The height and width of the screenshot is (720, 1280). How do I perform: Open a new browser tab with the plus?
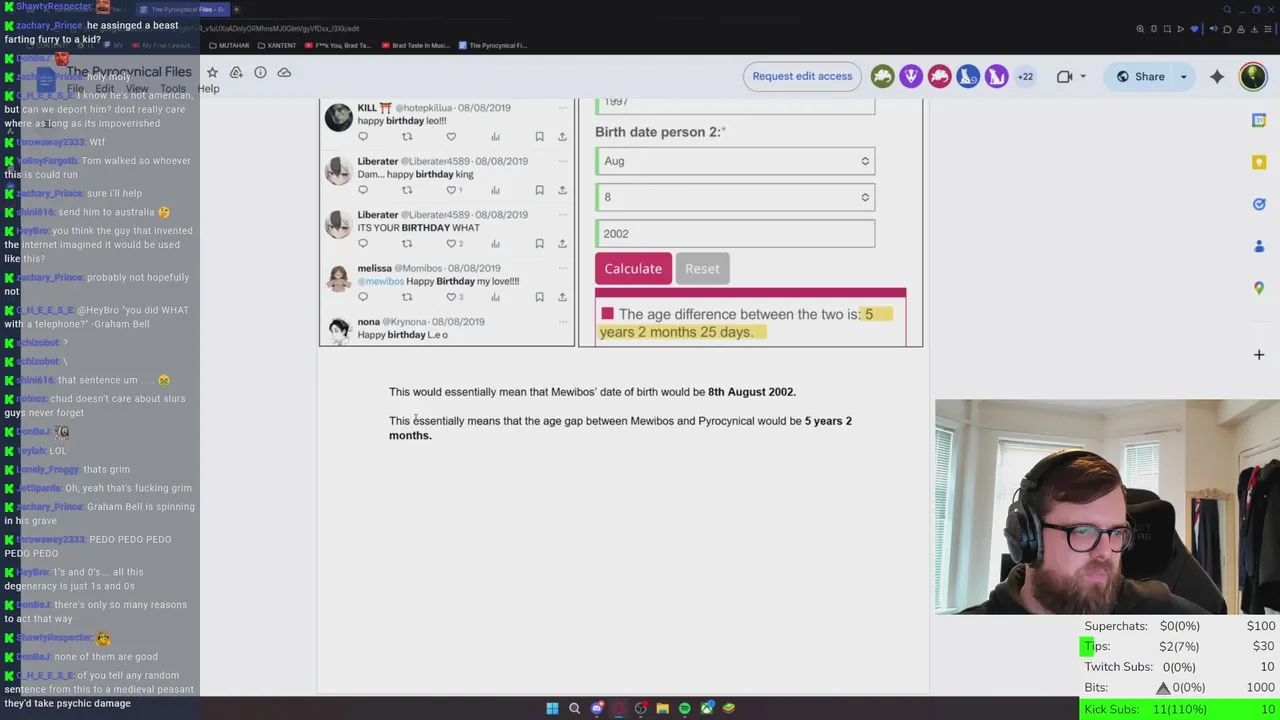pos(236,9)
